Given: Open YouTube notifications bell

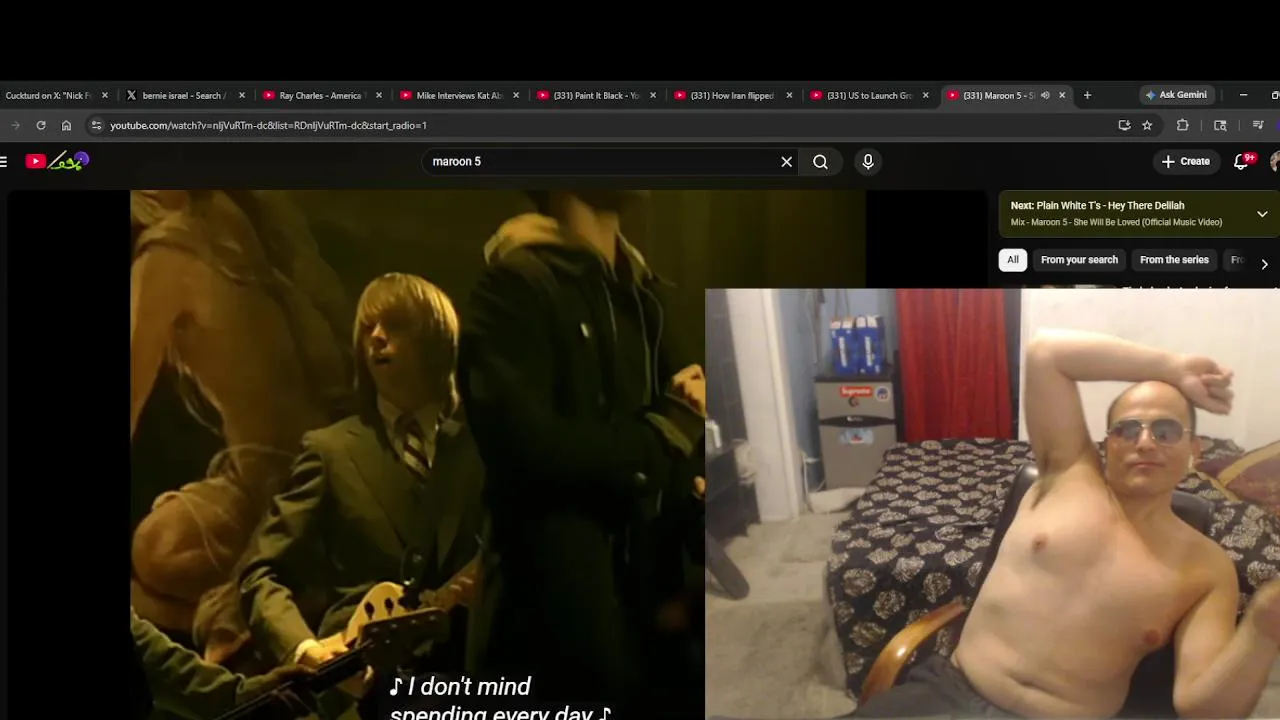Looking at the screenshot, I should click(x=1242, y=161).
